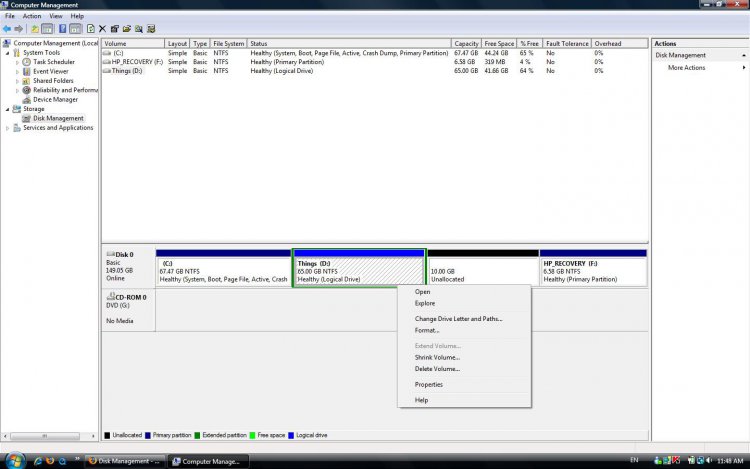Click the Disk 0 label box

(128, 267)
